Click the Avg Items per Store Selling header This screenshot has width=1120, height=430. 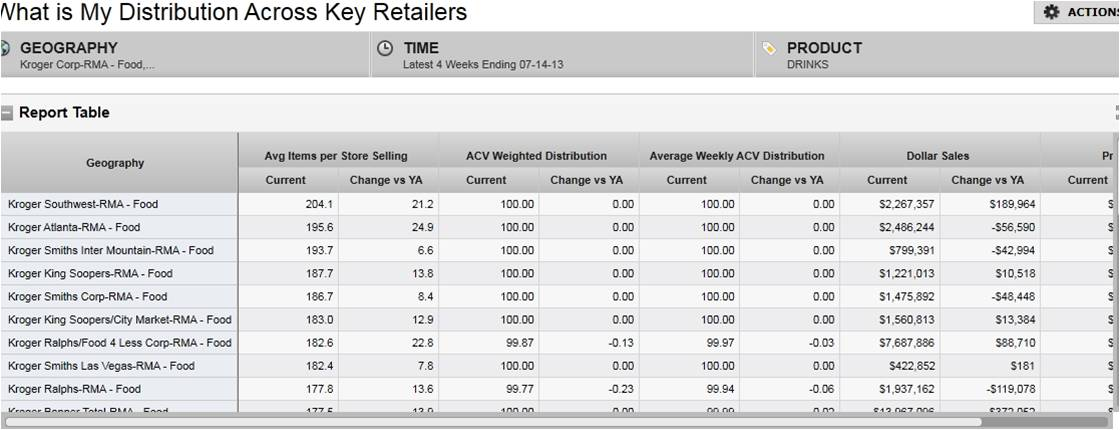coord(336,155)
